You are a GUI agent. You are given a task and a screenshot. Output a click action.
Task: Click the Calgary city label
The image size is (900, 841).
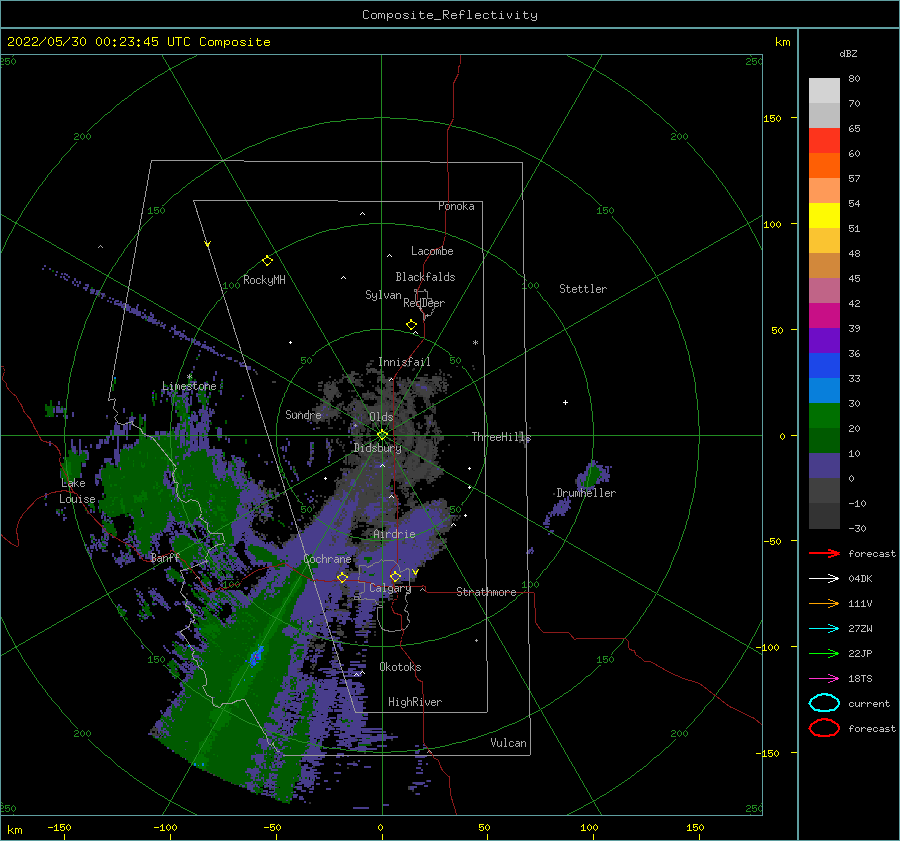tap(390, 588)
